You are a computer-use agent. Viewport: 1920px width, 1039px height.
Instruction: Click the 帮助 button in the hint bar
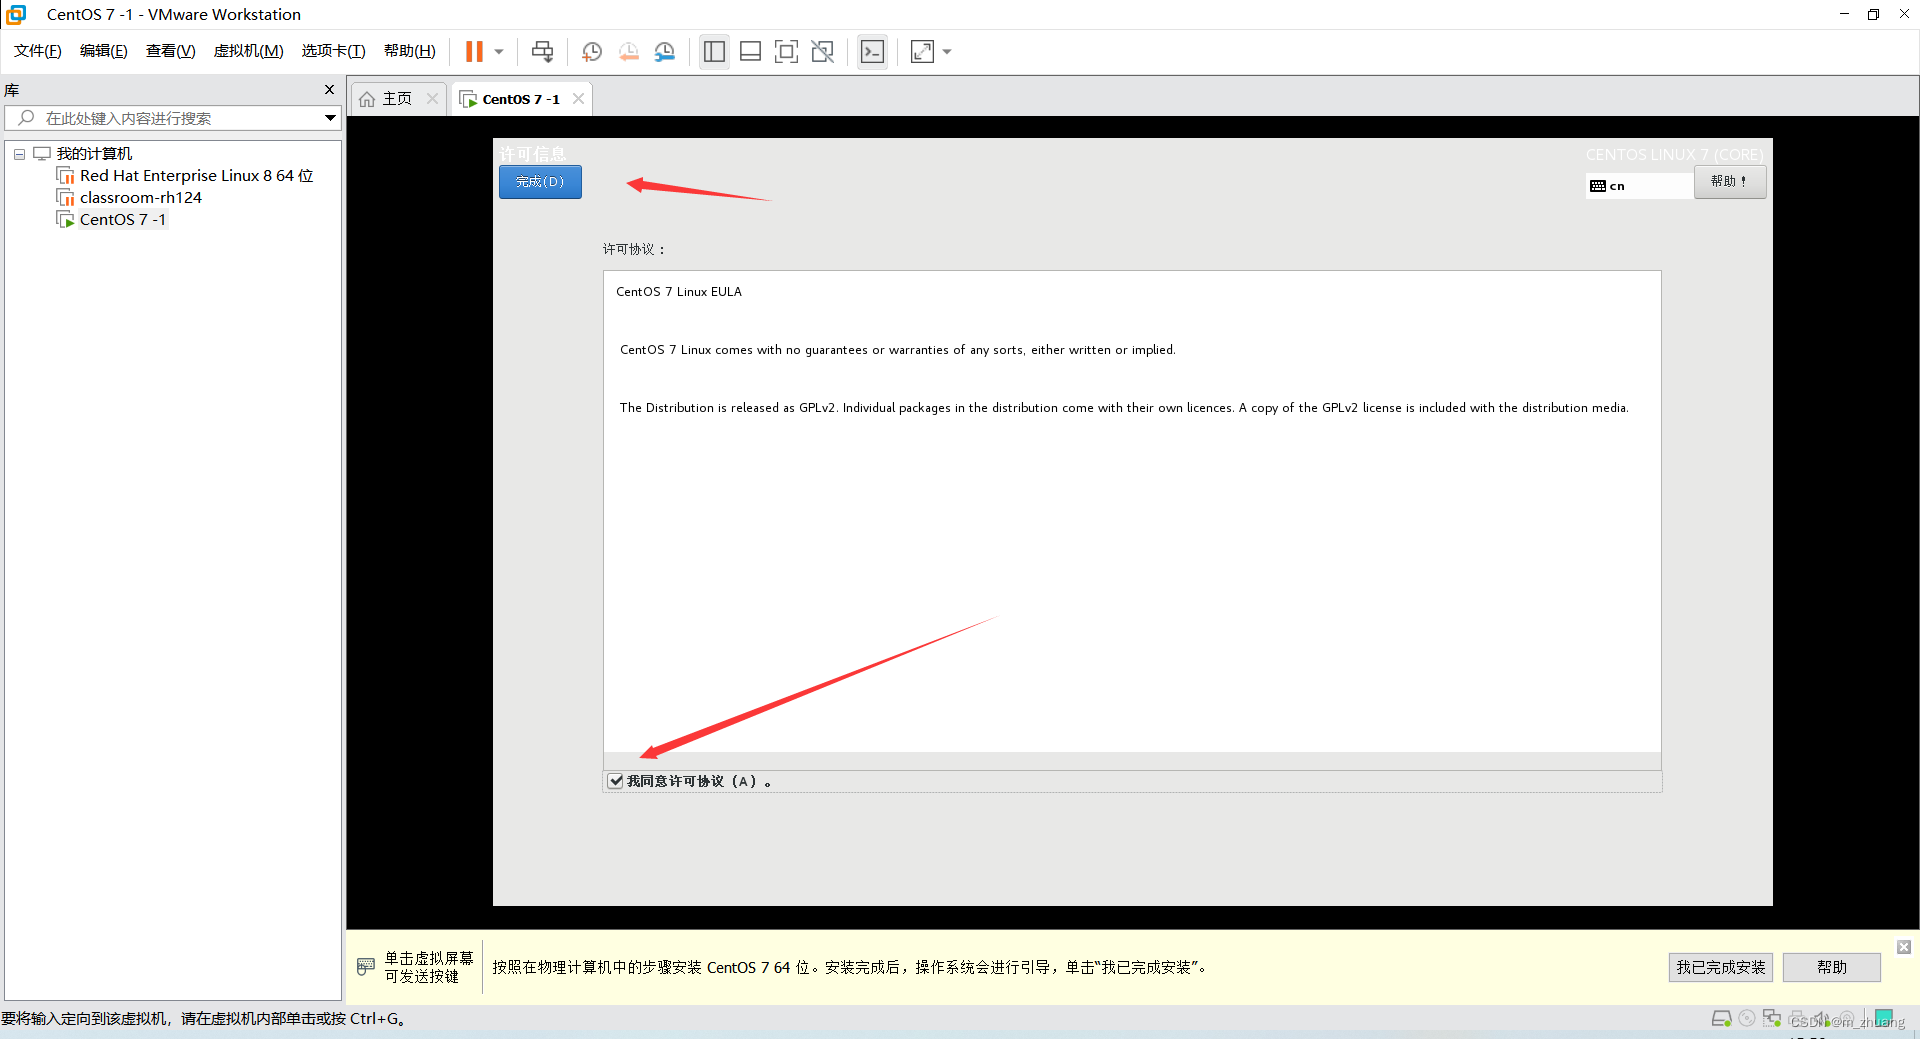[x=1832, y=967]
